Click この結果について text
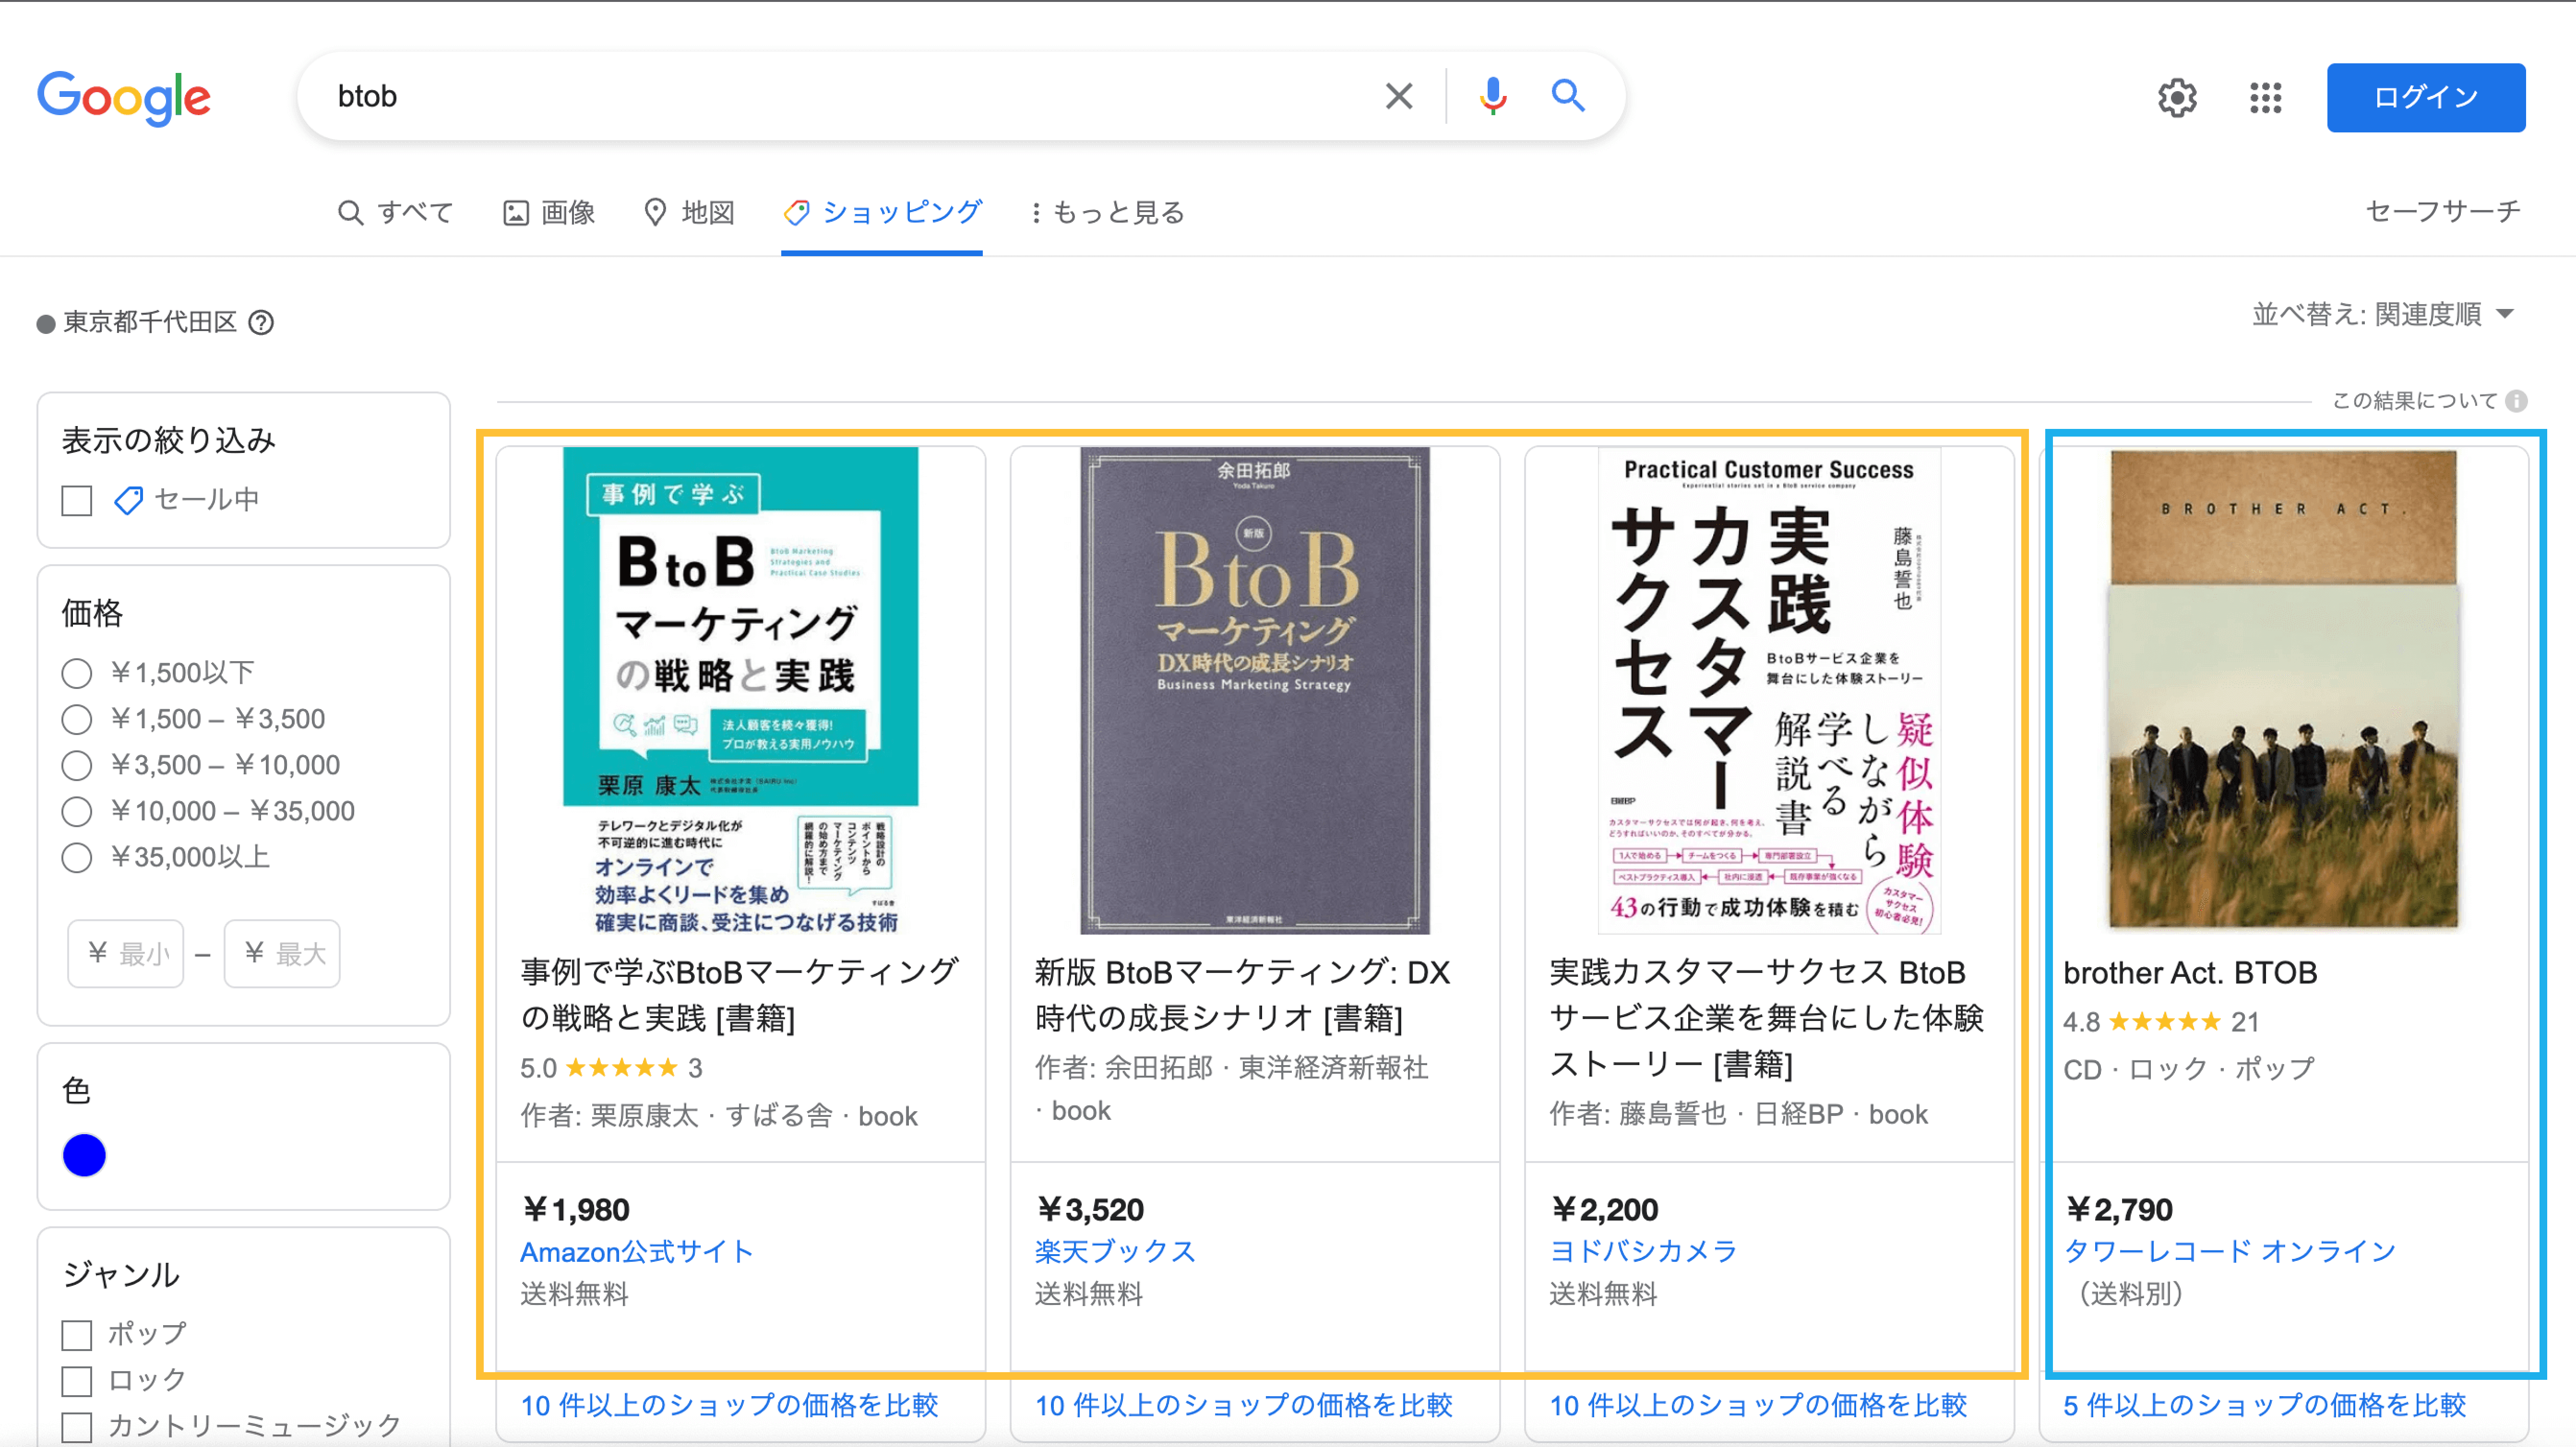 click(2414, 401)
